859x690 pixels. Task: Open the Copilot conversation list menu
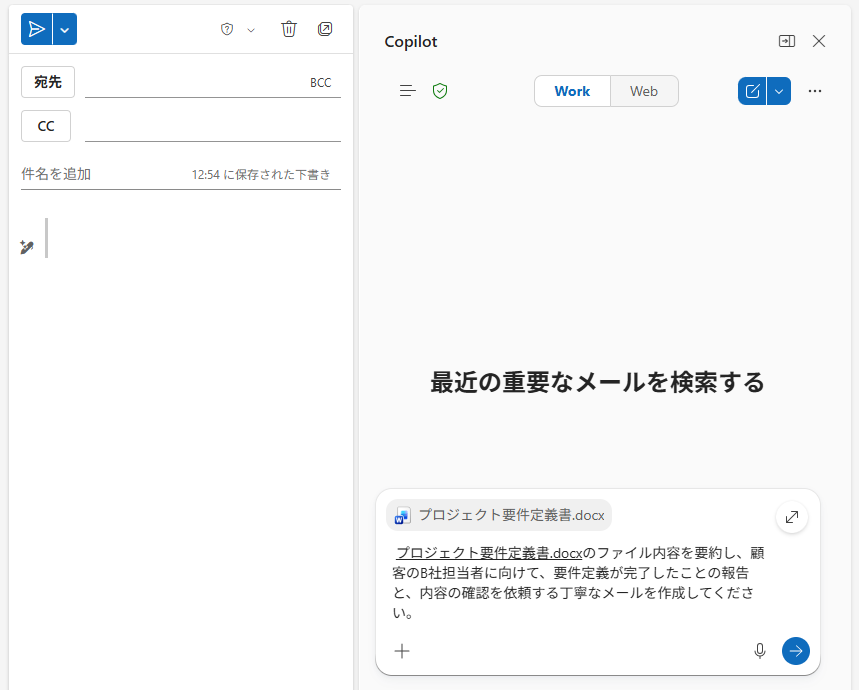click(408, 91)
